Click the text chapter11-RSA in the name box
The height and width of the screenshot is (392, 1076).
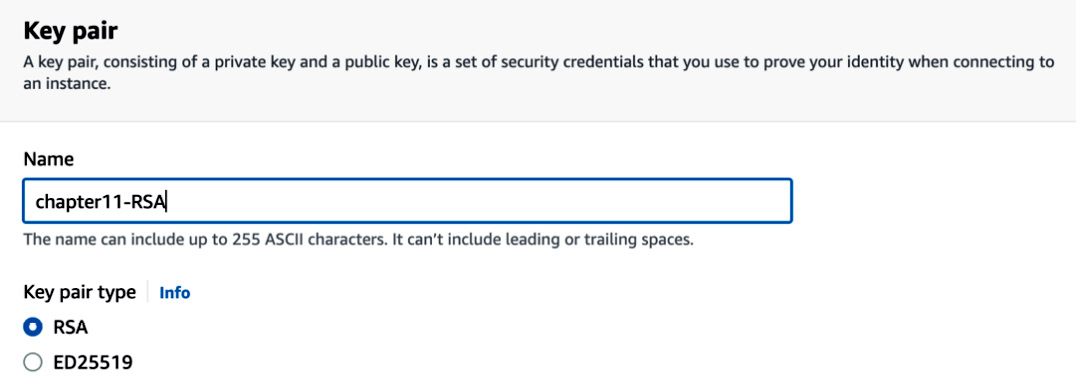(x=101, y=202)
